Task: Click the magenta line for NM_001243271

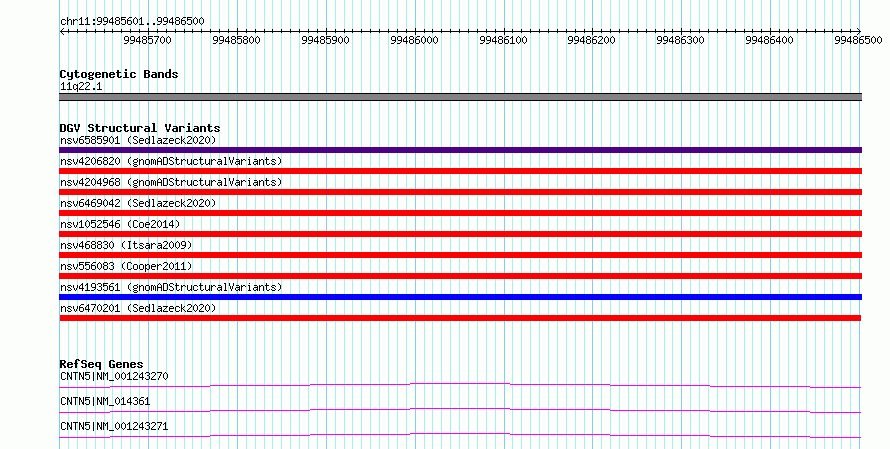Action: (x=460, y=435)
